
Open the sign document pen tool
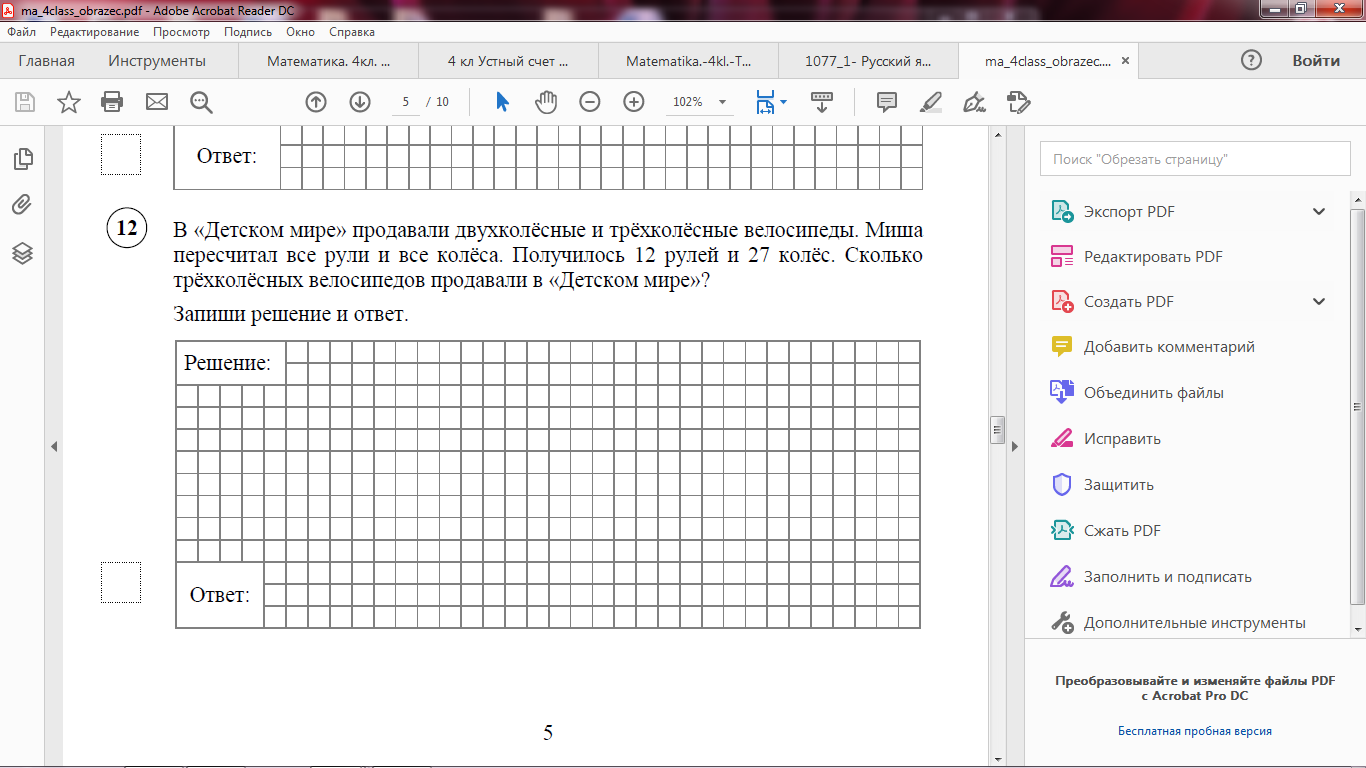[973, 101]
